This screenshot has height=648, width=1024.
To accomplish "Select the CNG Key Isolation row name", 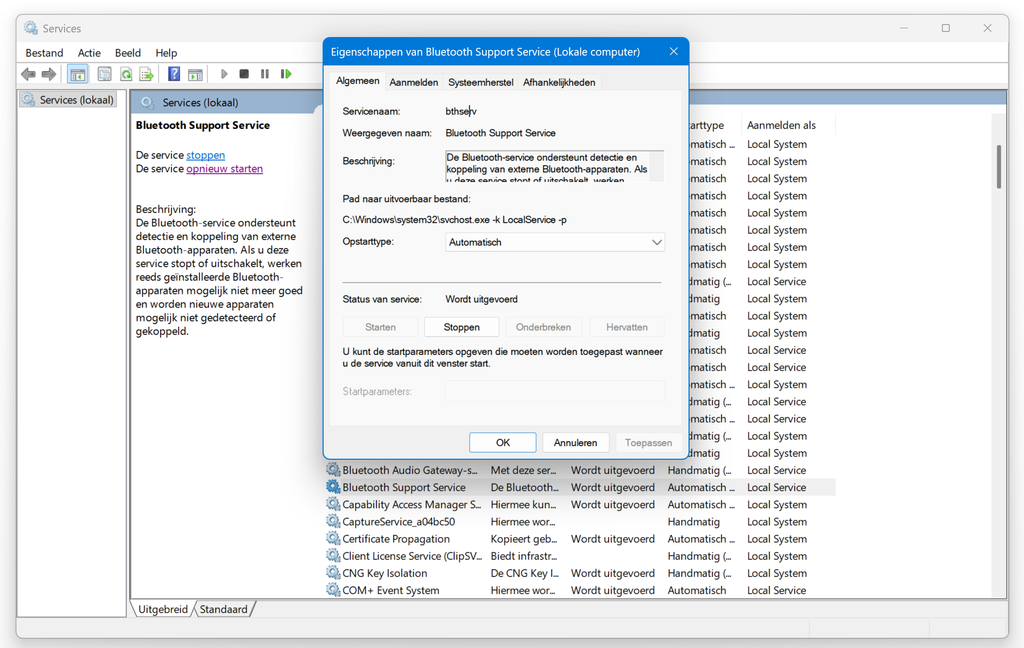I will (x=385, y=573).
